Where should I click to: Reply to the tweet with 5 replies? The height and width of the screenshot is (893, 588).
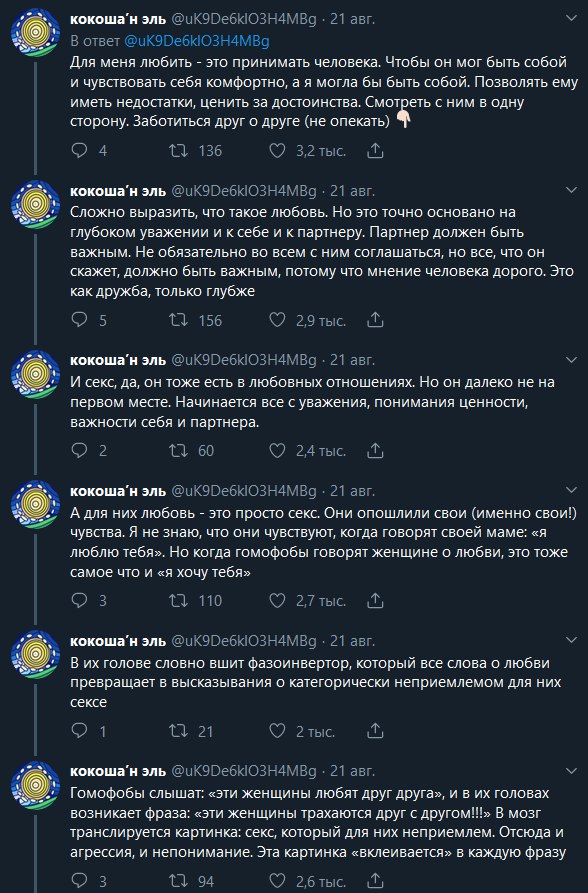pos(79,320)
